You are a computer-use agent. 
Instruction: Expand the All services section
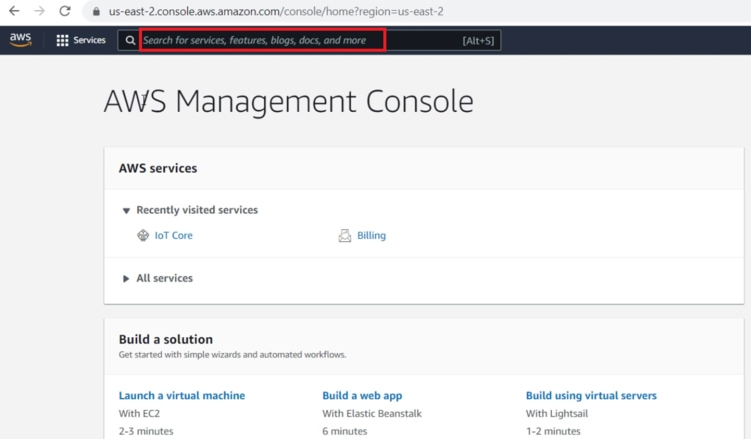pyautogui.click(x=126, y=278)
